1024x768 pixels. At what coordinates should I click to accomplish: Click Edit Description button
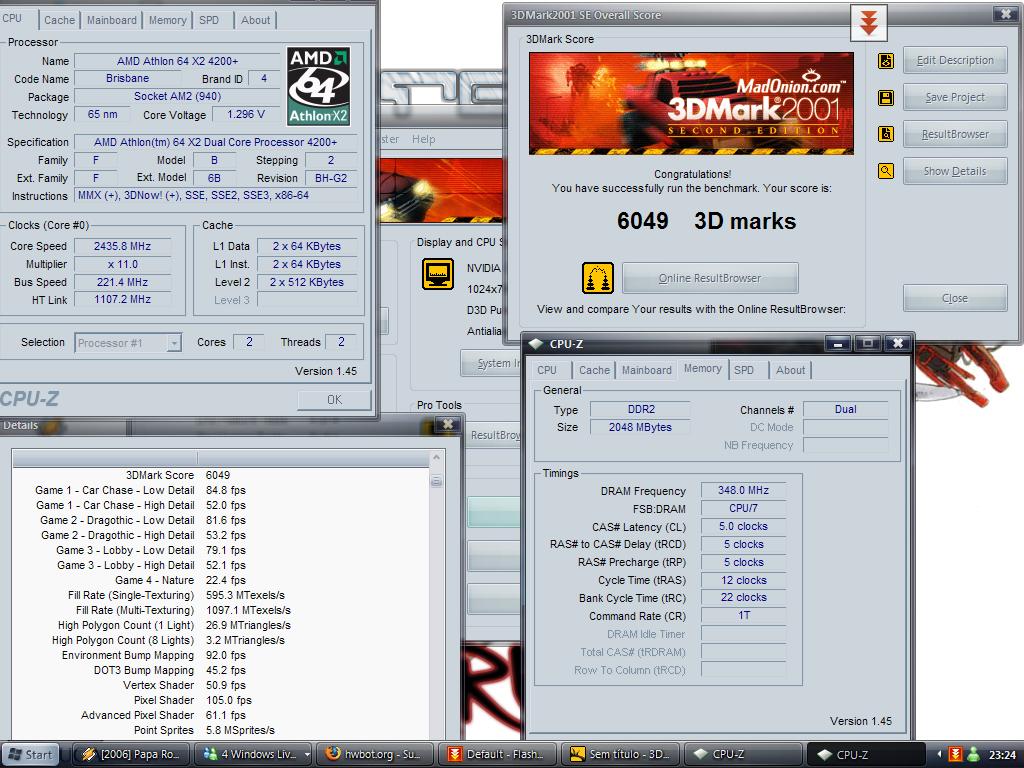click(x=955, y=61)
